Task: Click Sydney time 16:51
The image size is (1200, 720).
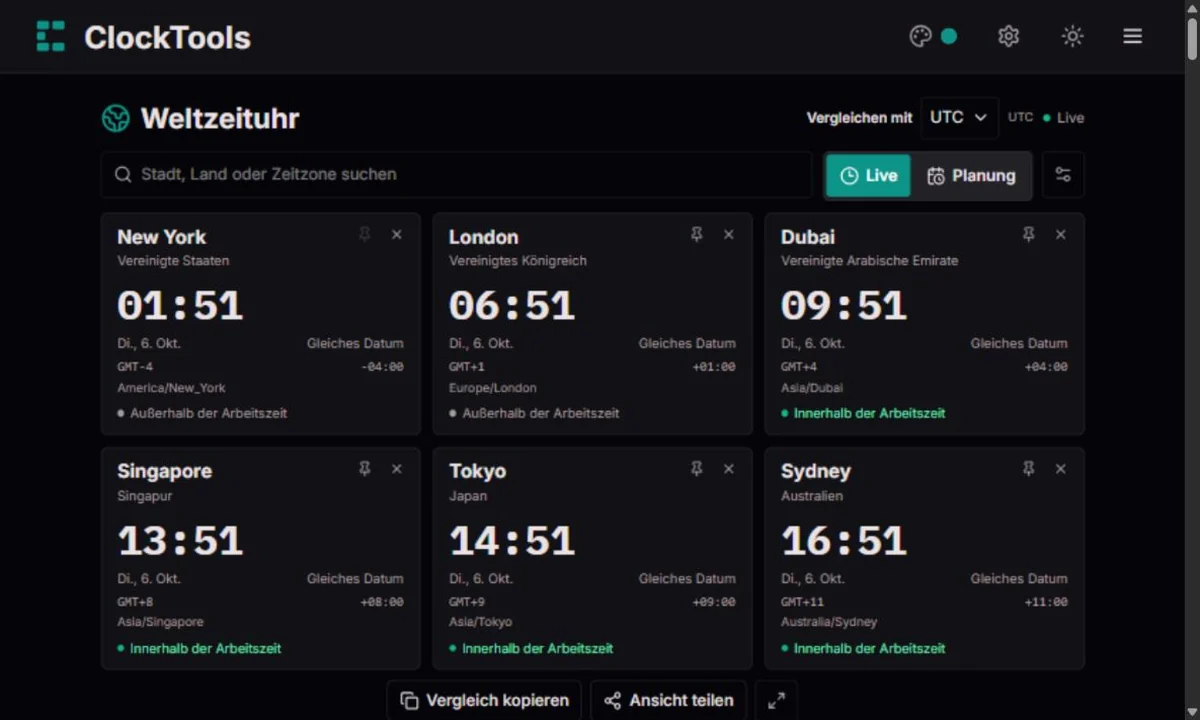Action: pos(844,540)
